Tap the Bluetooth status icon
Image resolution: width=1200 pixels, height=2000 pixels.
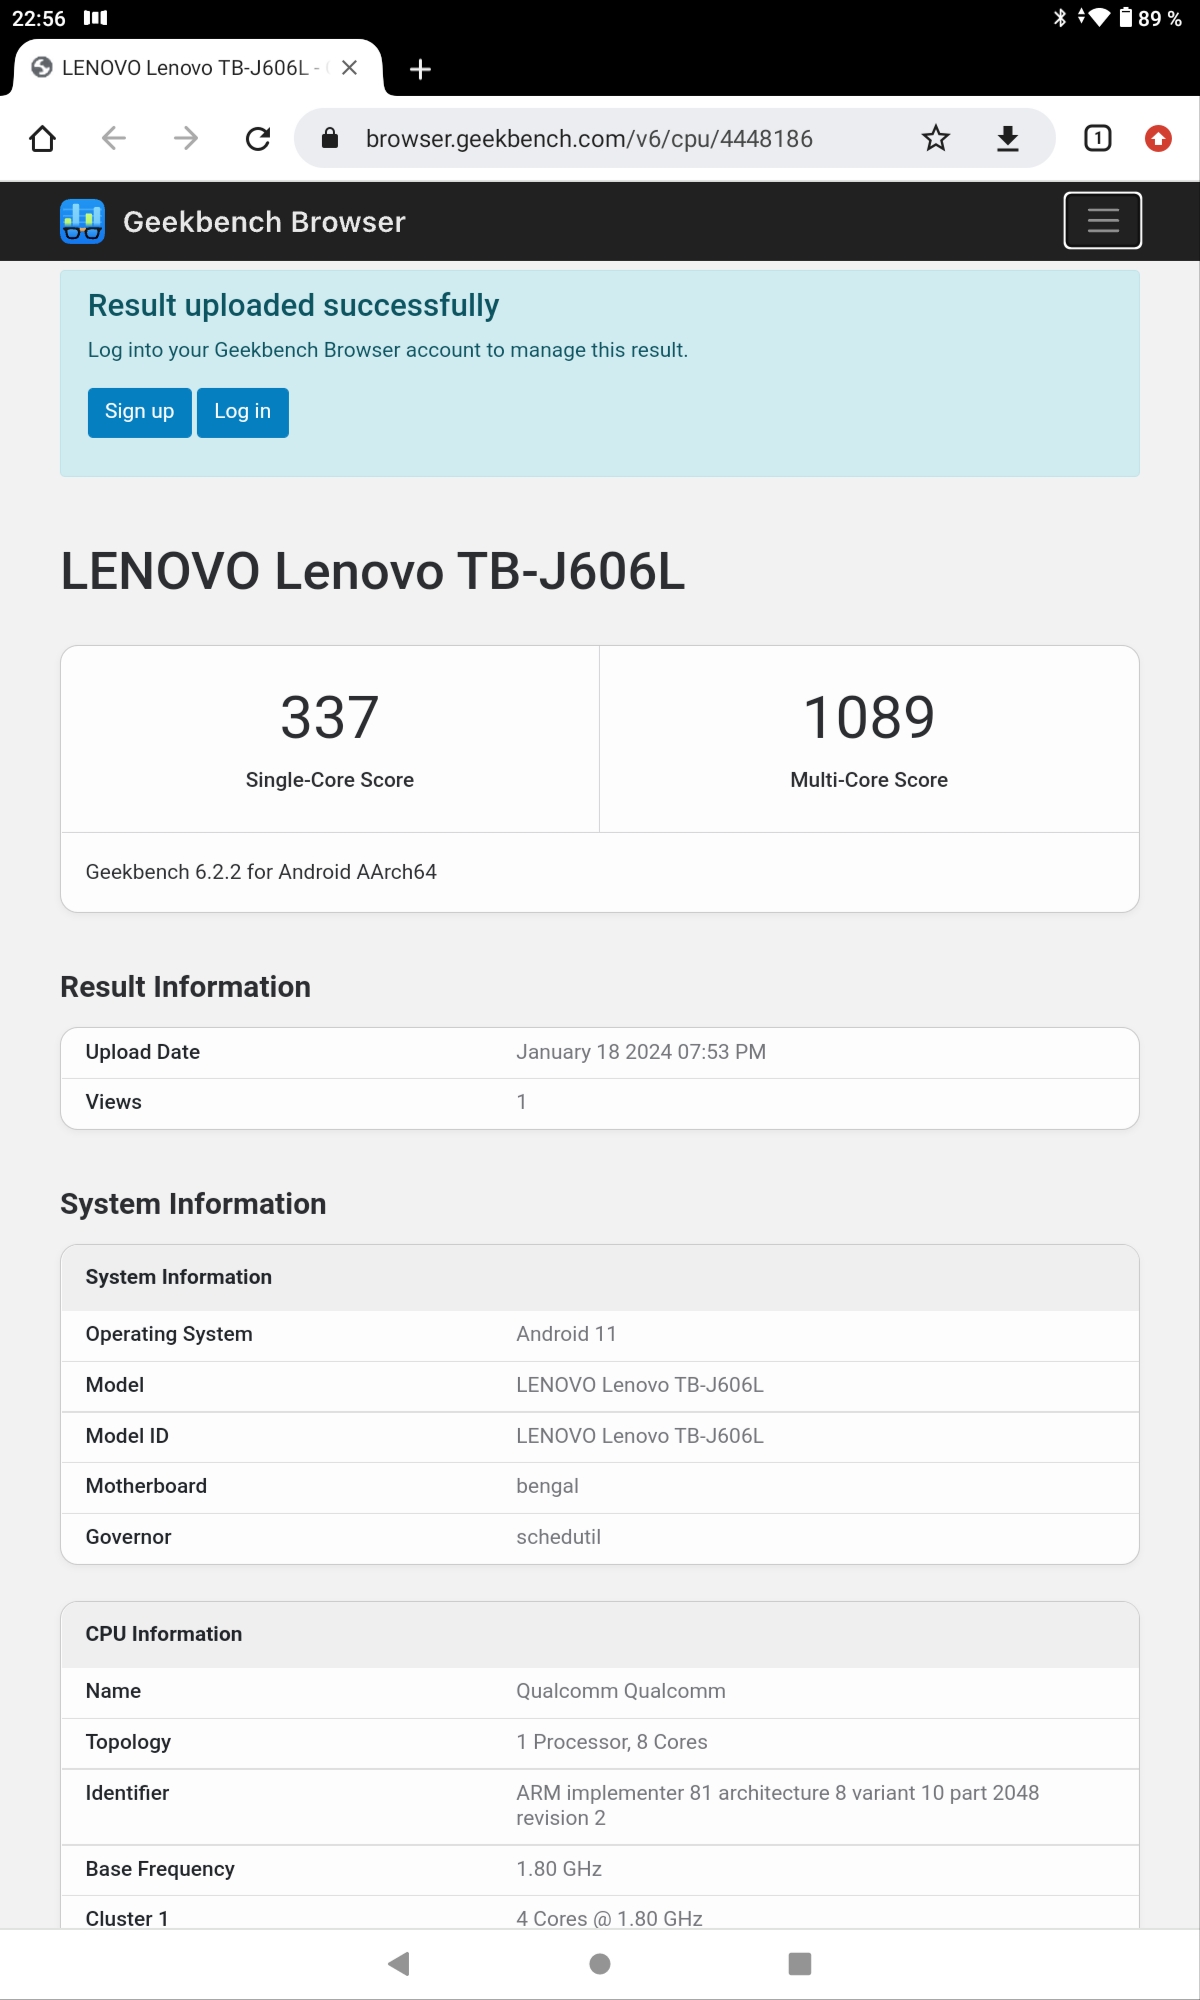(x=1060, y=18)
